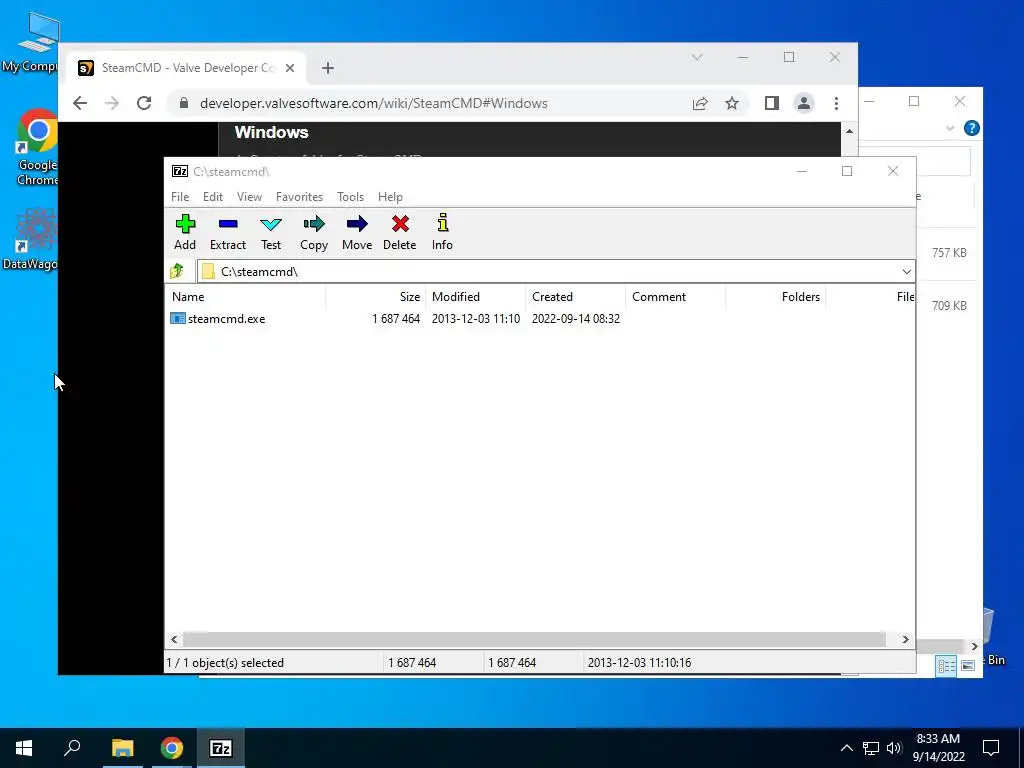The image size is (1024, 768).
Task: Click the Test archive icon
Action: (x=271, y=232)
